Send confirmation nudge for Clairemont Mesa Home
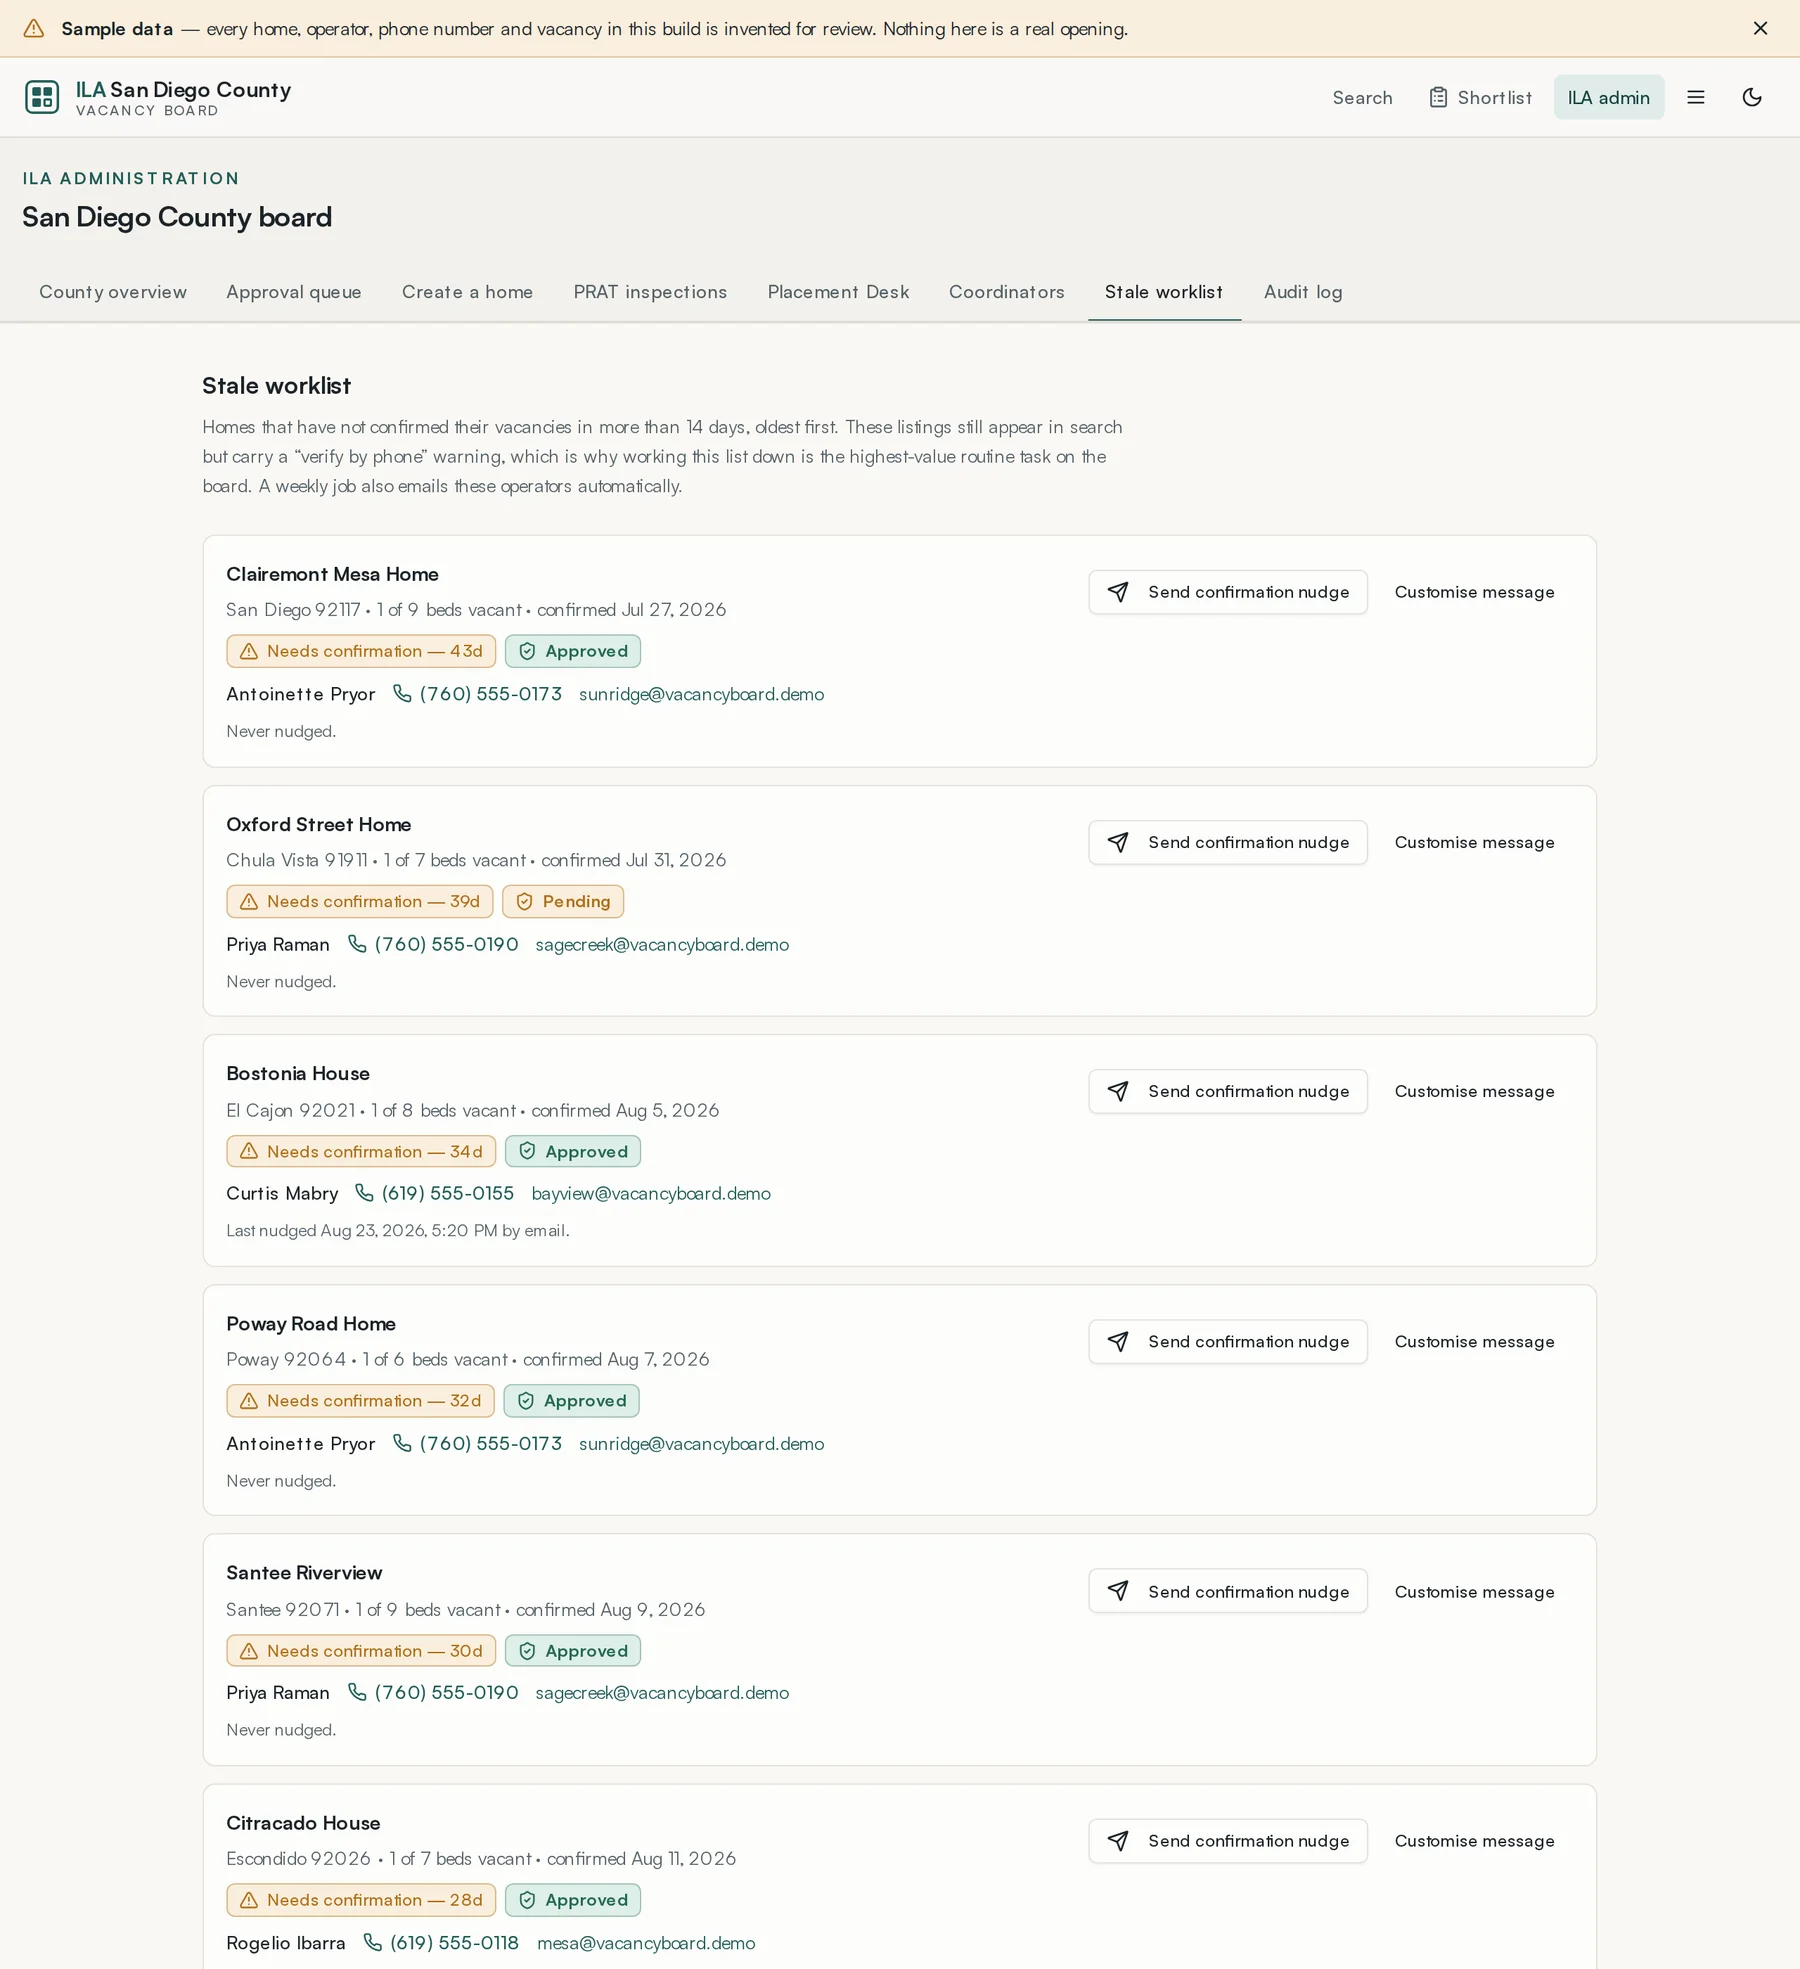The height and width of the screenshot is (1969, 1800). point(1228,592)
